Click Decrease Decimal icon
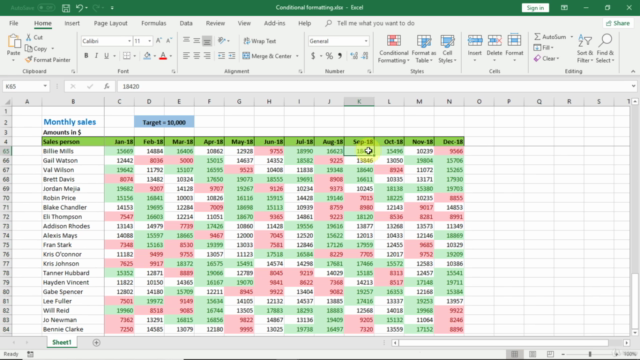 (364, 56)
